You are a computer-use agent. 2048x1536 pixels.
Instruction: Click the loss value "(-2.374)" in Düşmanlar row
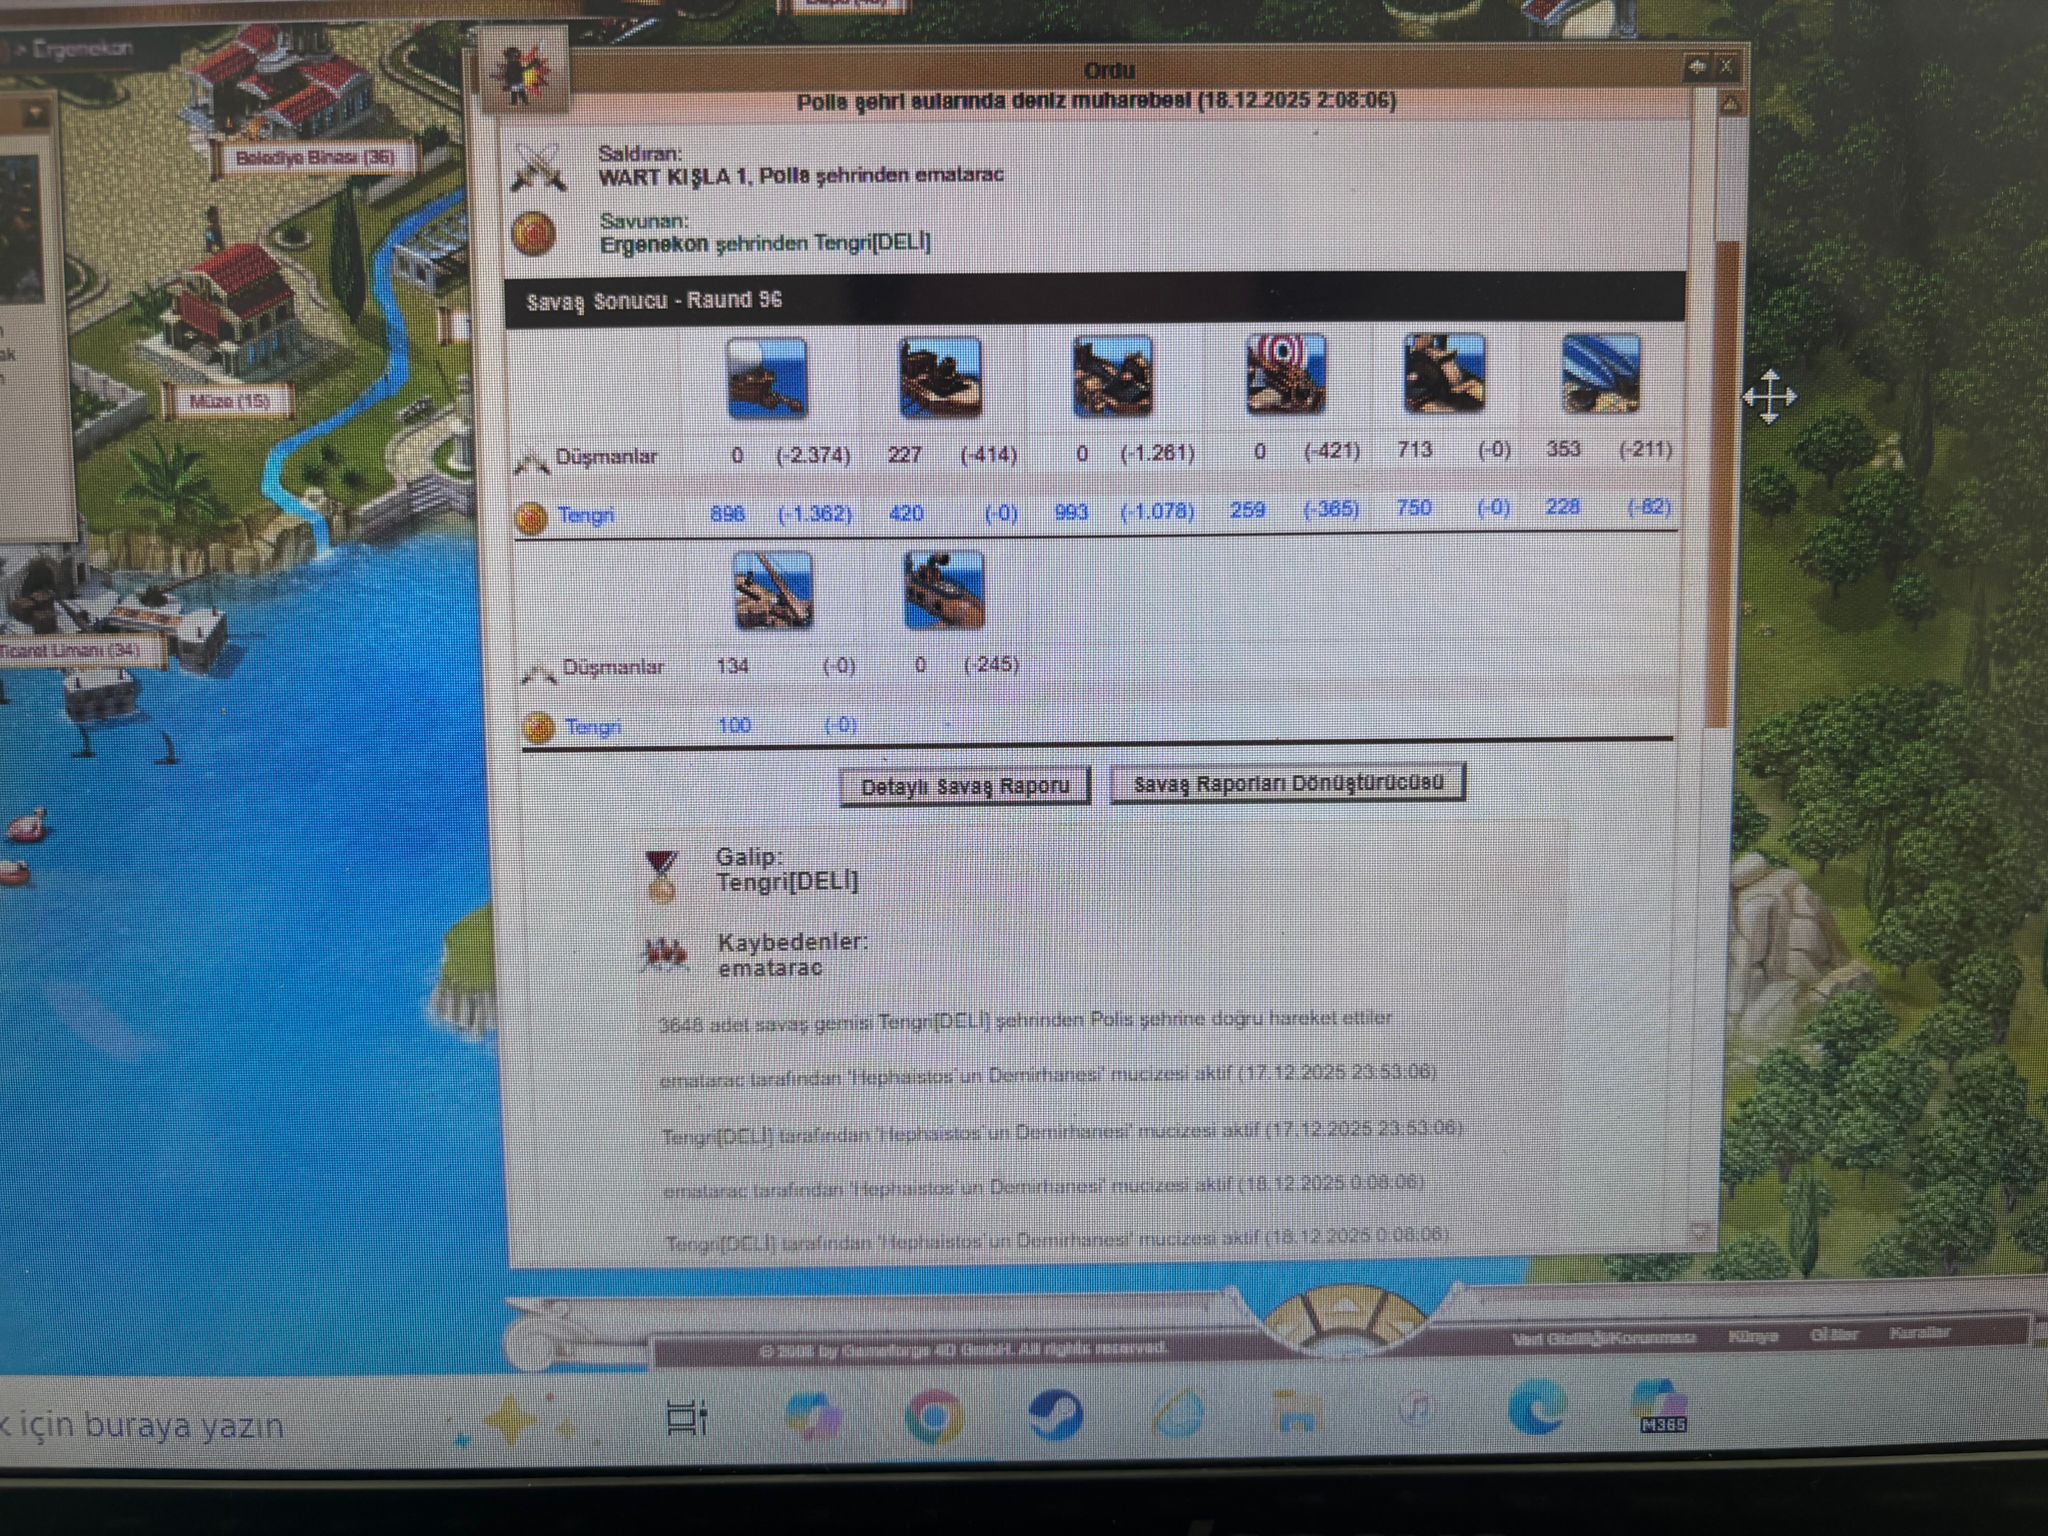coord(813,456)
